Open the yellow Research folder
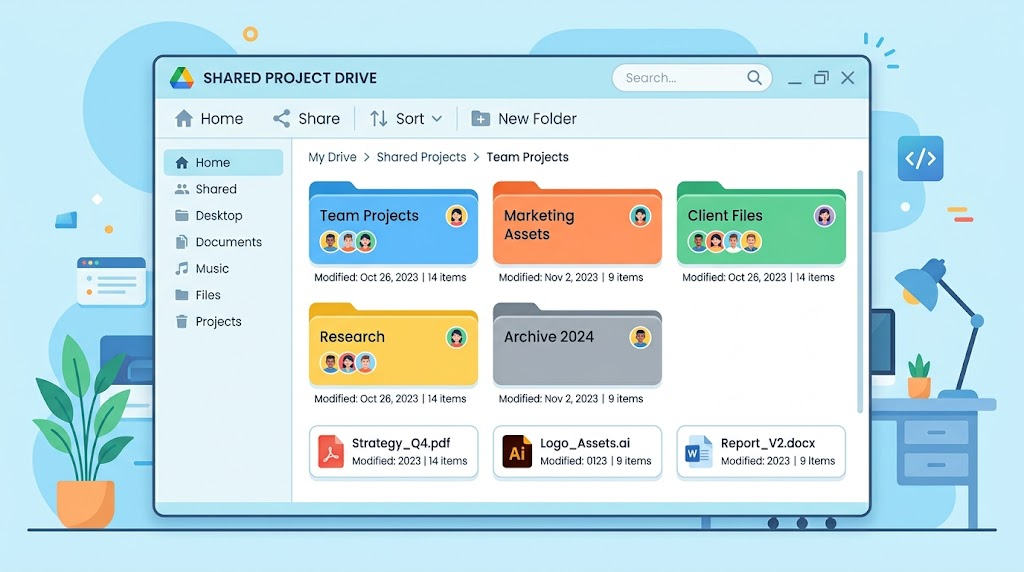The image size is (1024, 572). pos(393,345)
